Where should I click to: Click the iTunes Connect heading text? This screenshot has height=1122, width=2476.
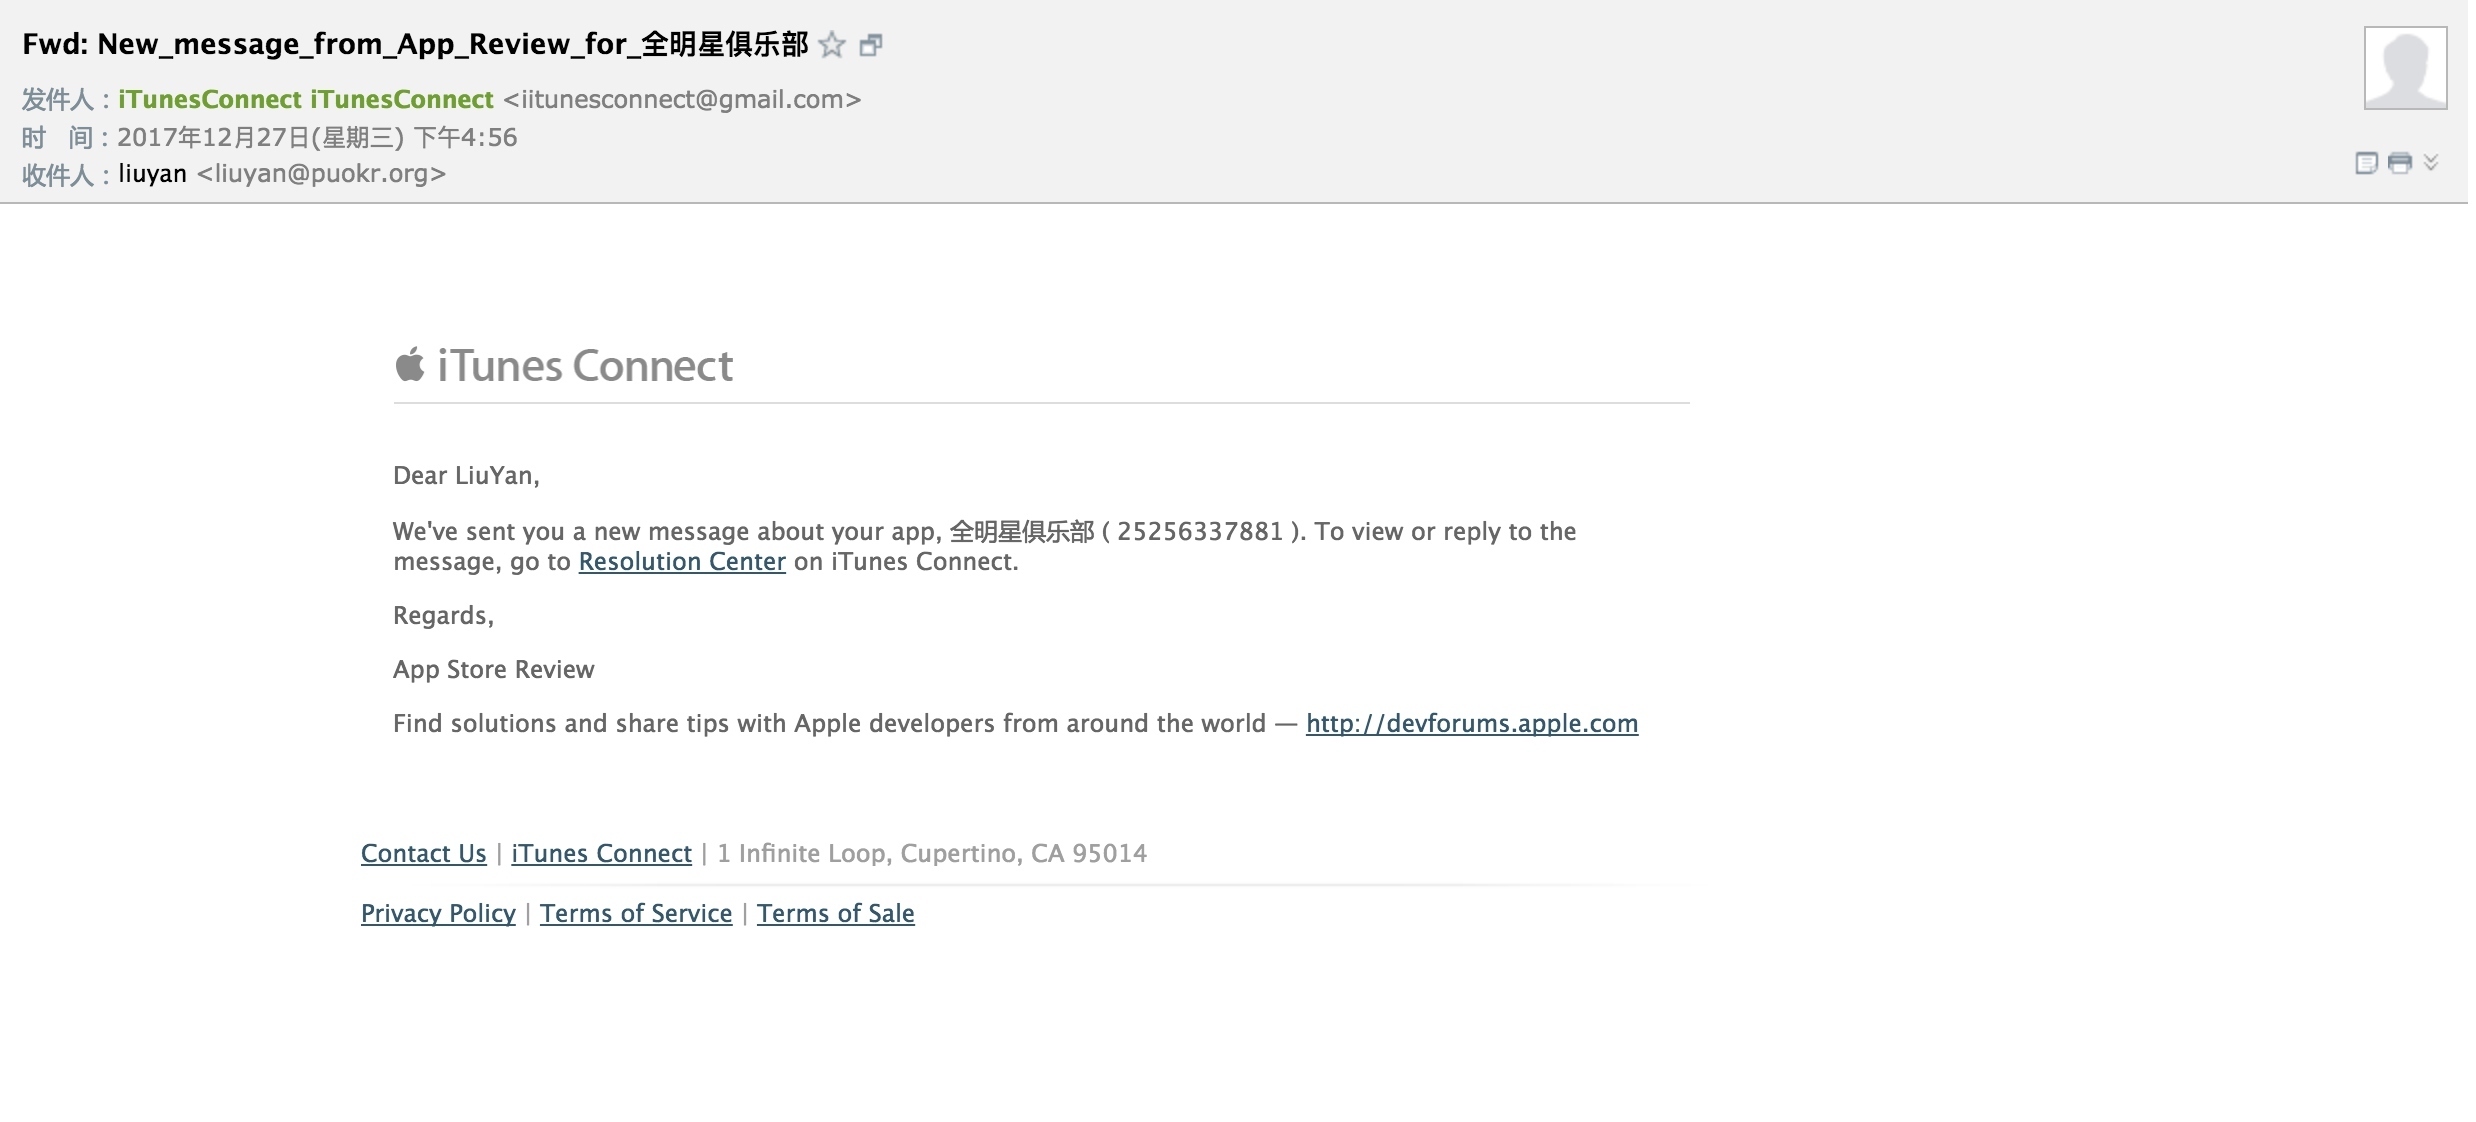point(585,366)
